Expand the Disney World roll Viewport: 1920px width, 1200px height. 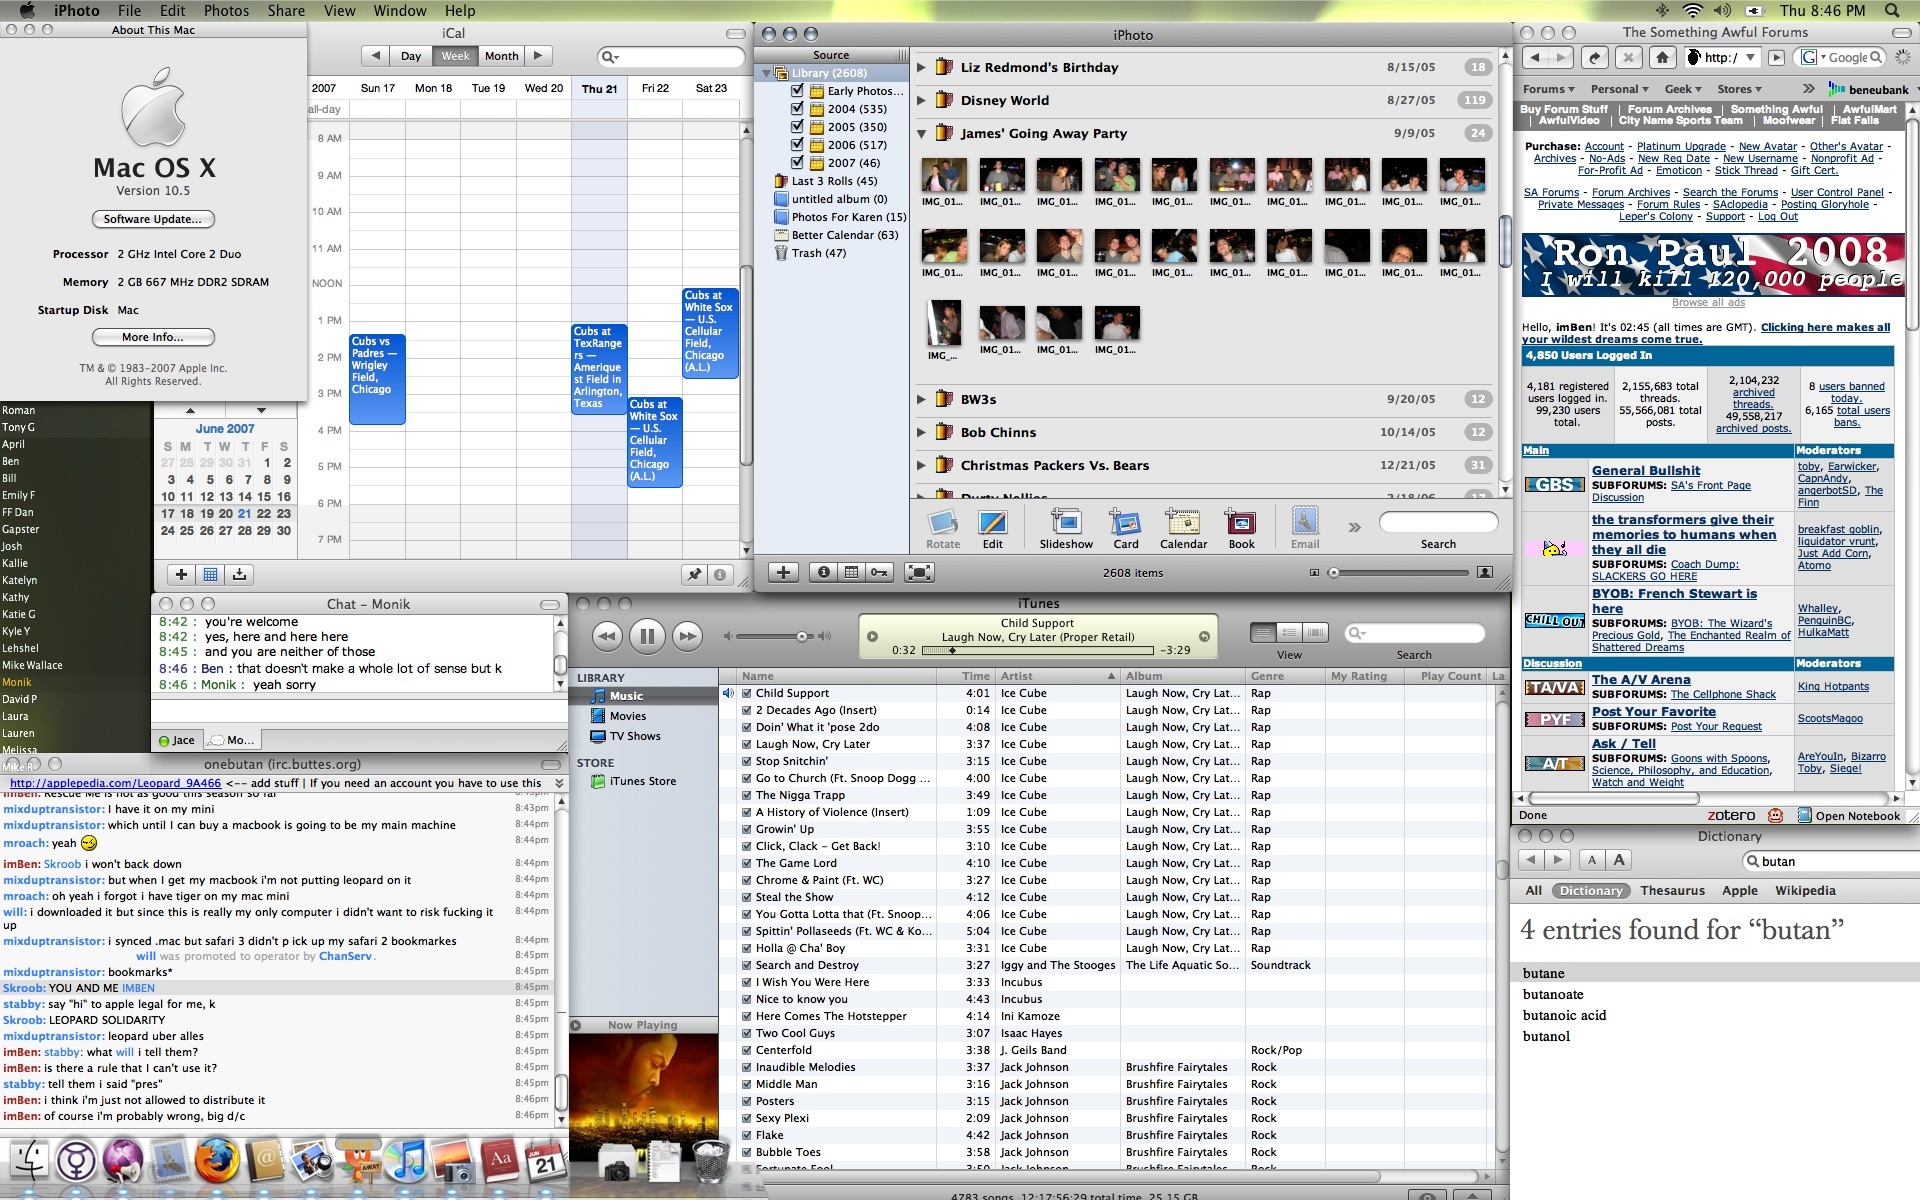921,100
